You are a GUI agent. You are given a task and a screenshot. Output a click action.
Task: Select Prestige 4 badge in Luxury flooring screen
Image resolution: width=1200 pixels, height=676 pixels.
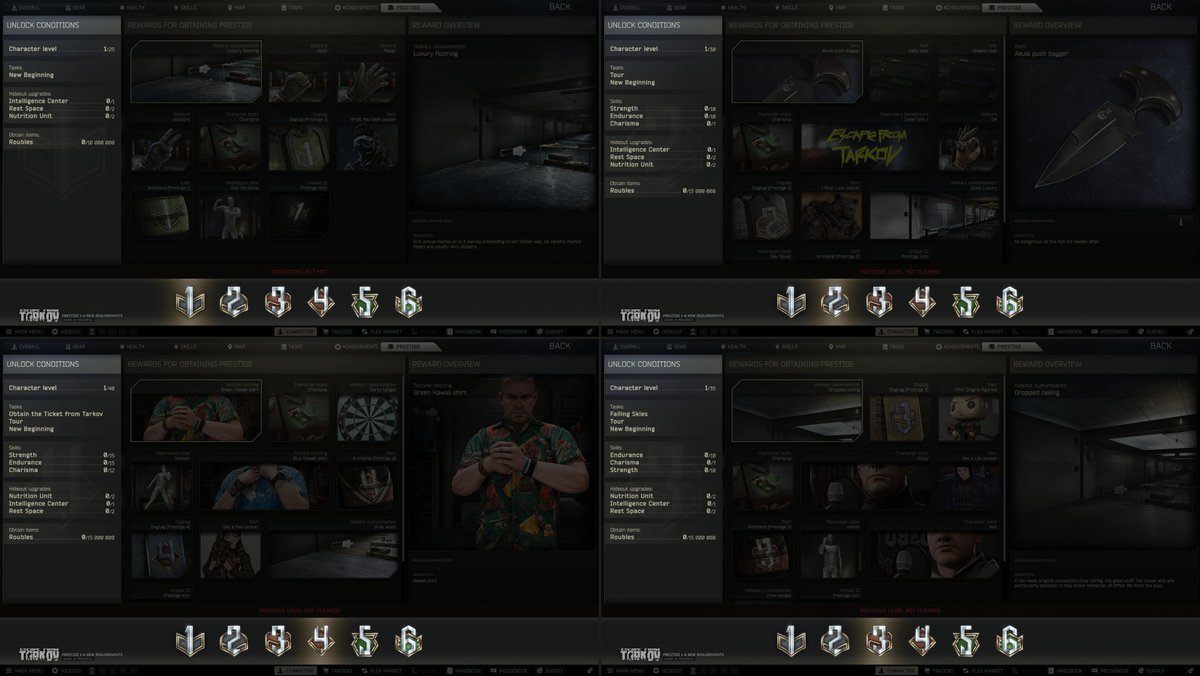pos(322,300)
